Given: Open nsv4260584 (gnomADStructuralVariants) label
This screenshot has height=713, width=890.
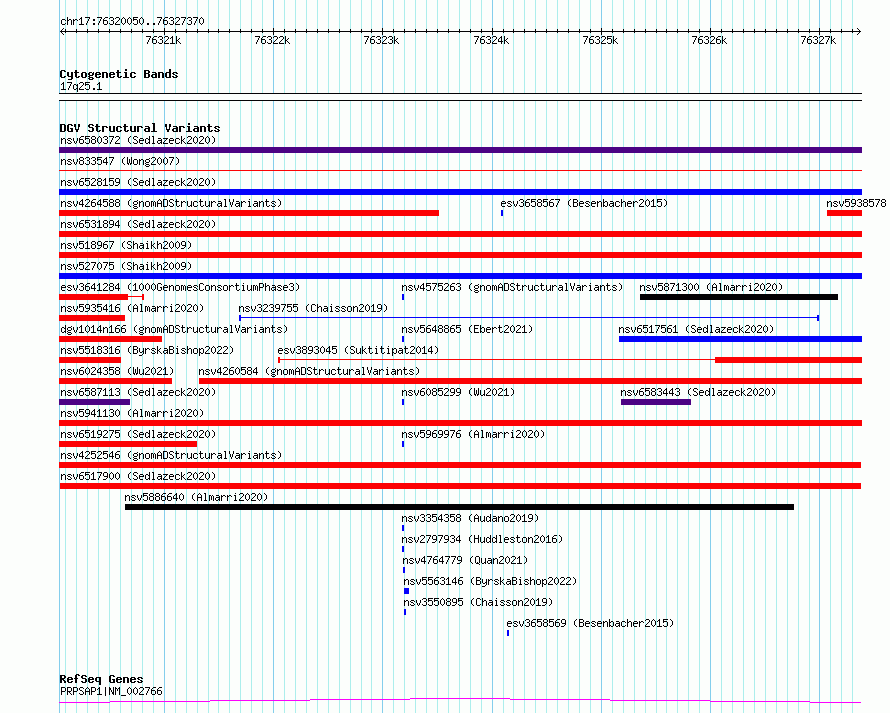Looking at the screenshot, I should pos(309,371).
